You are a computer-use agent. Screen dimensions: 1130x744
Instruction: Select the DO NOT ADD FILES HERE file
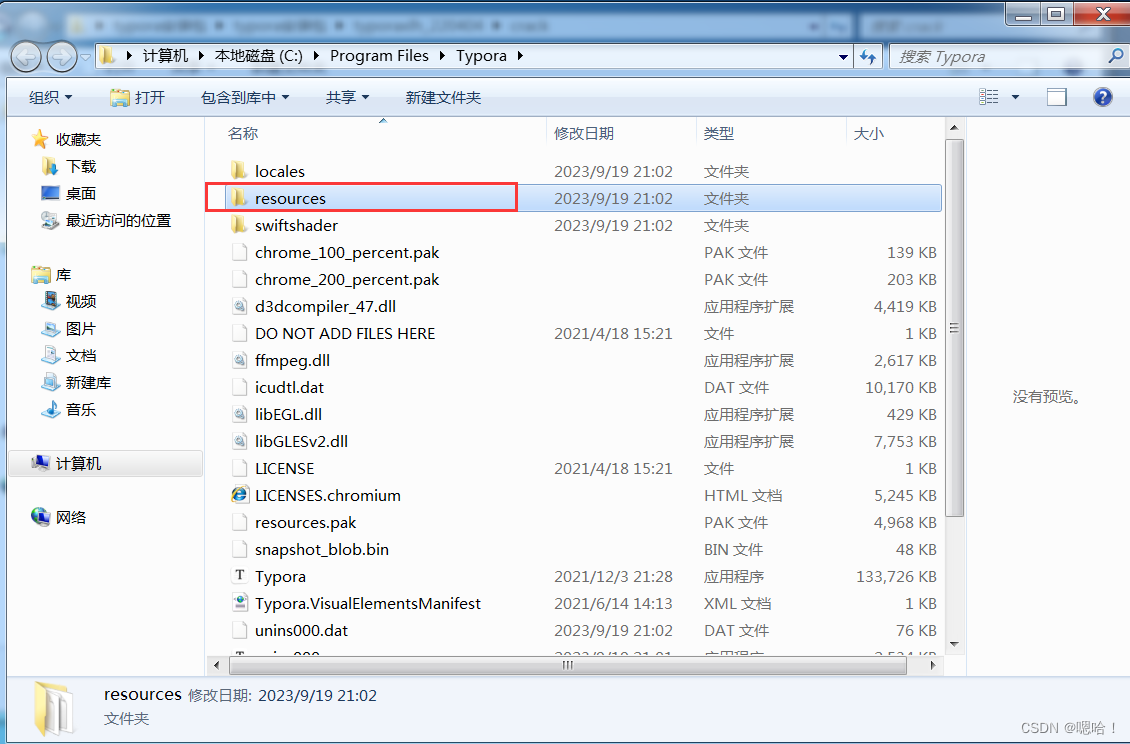[344, 333]
